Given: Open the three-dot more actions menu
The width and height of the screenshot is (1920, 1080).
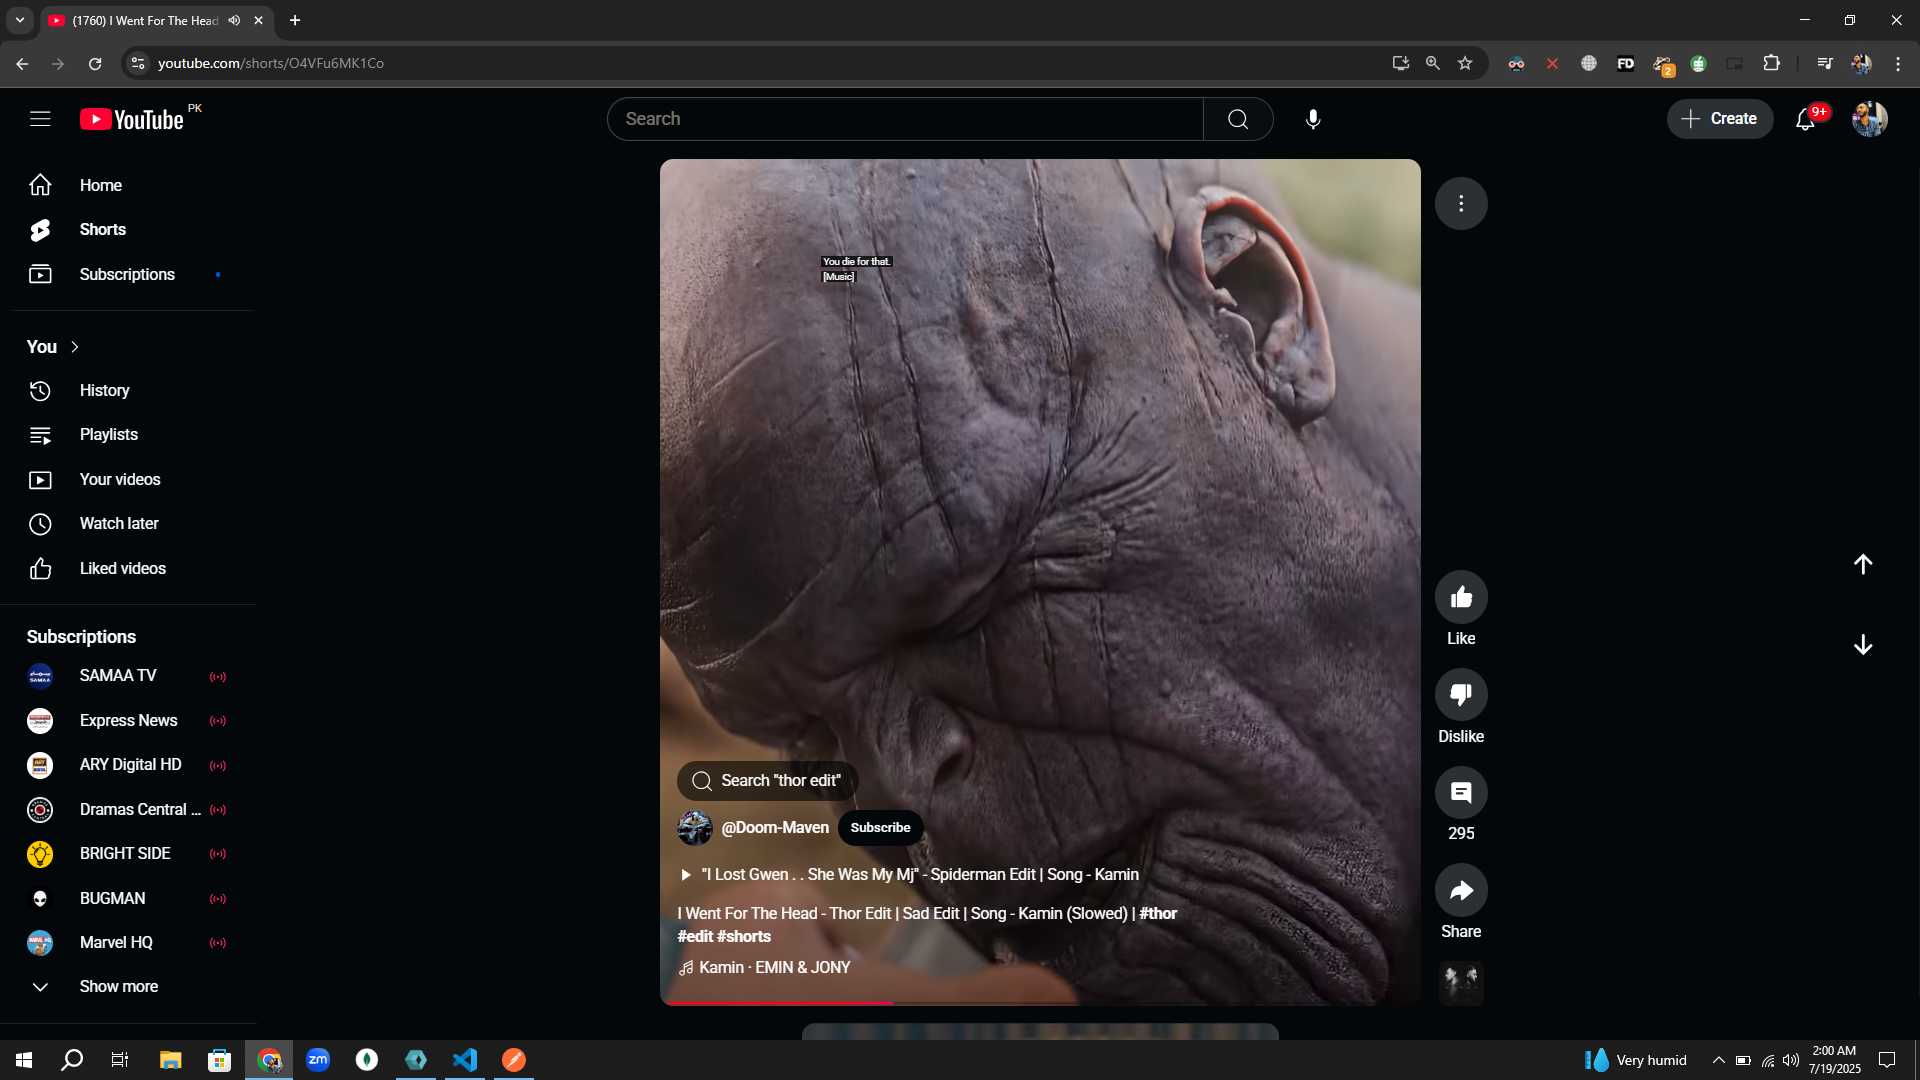Looking at the screenshot, I should [1461, 204].
